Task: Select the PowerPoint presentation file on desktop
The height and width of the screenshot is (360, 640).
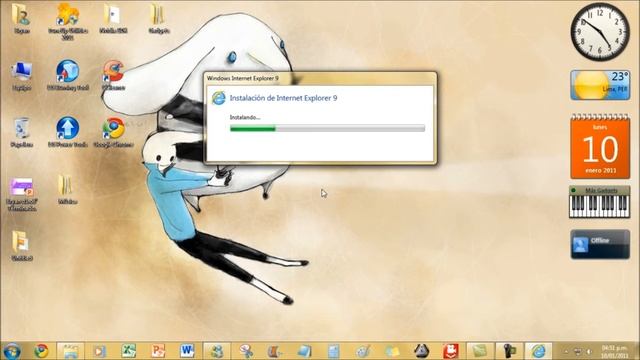Action: 22,193
